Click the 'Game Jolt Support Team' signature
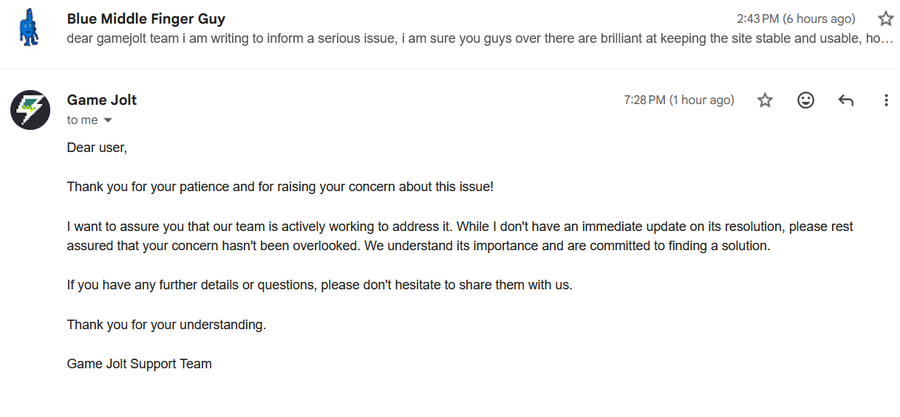This screenshot has width=900, height=417. (139, 364)
